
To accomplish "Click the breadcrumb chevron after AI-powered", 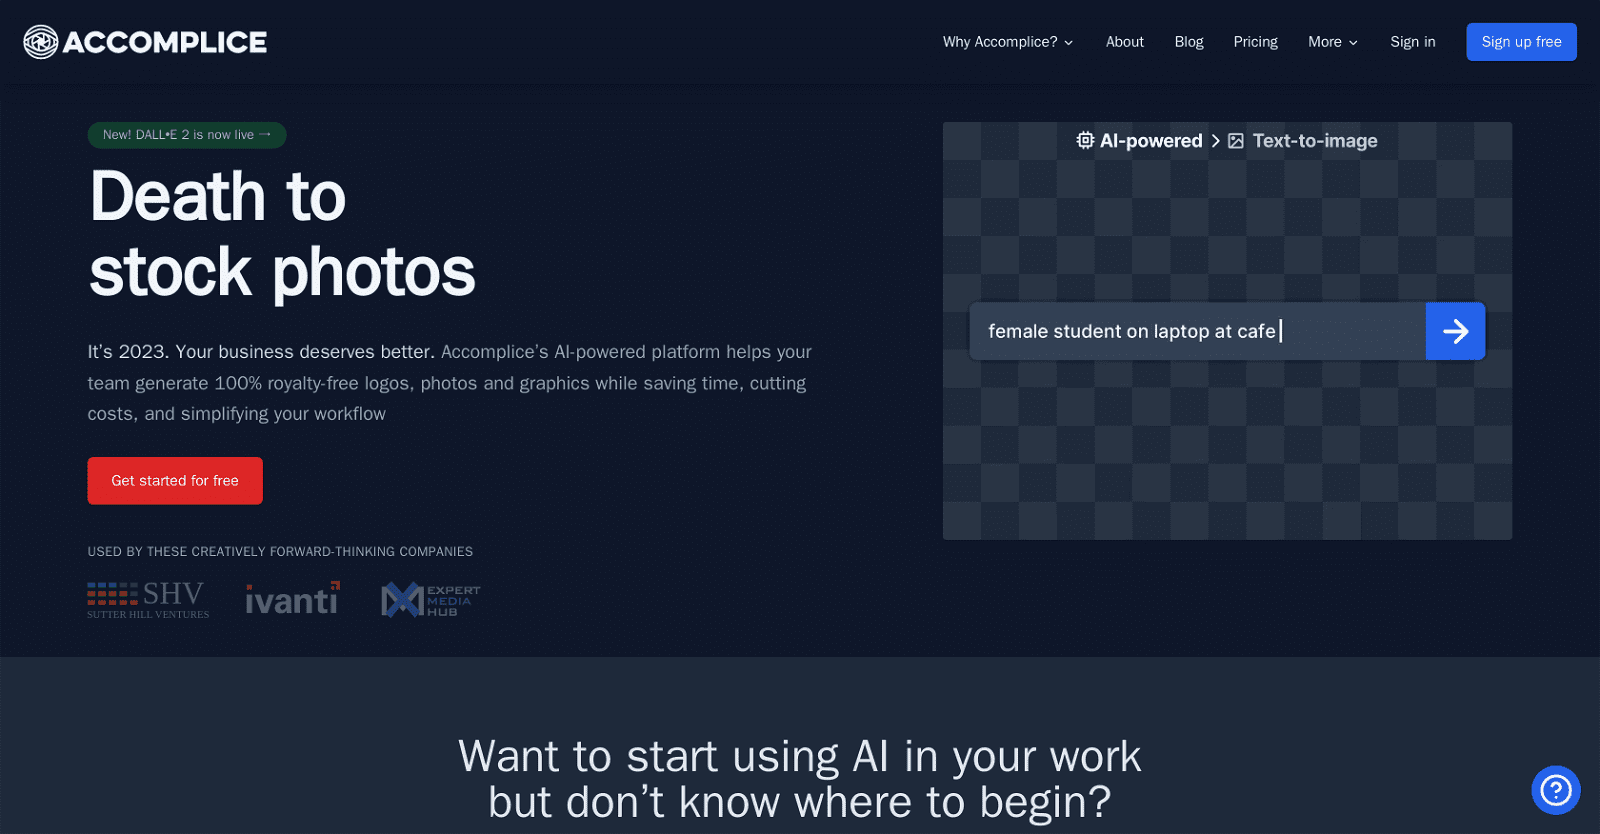I will (x=1215, y=141).
